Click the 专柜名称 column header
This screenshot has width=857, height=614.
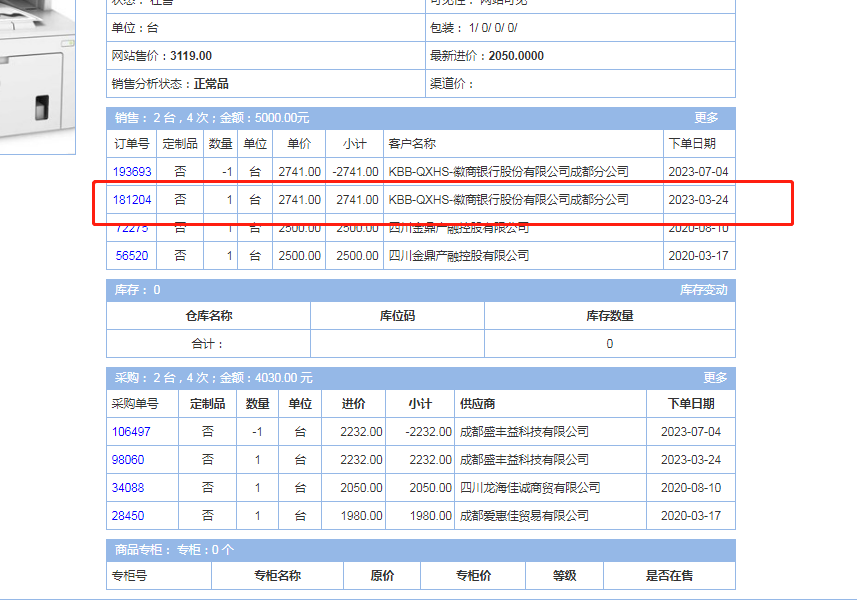coord(278,576)
